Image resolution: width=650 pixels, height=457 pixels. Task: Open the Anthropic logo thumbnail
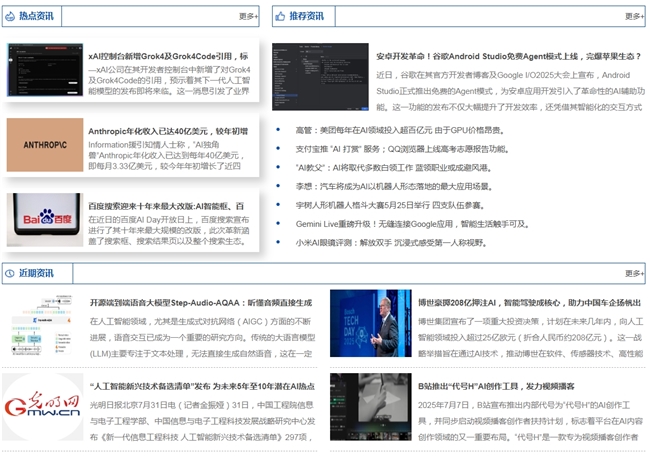(x=44, y=145)
